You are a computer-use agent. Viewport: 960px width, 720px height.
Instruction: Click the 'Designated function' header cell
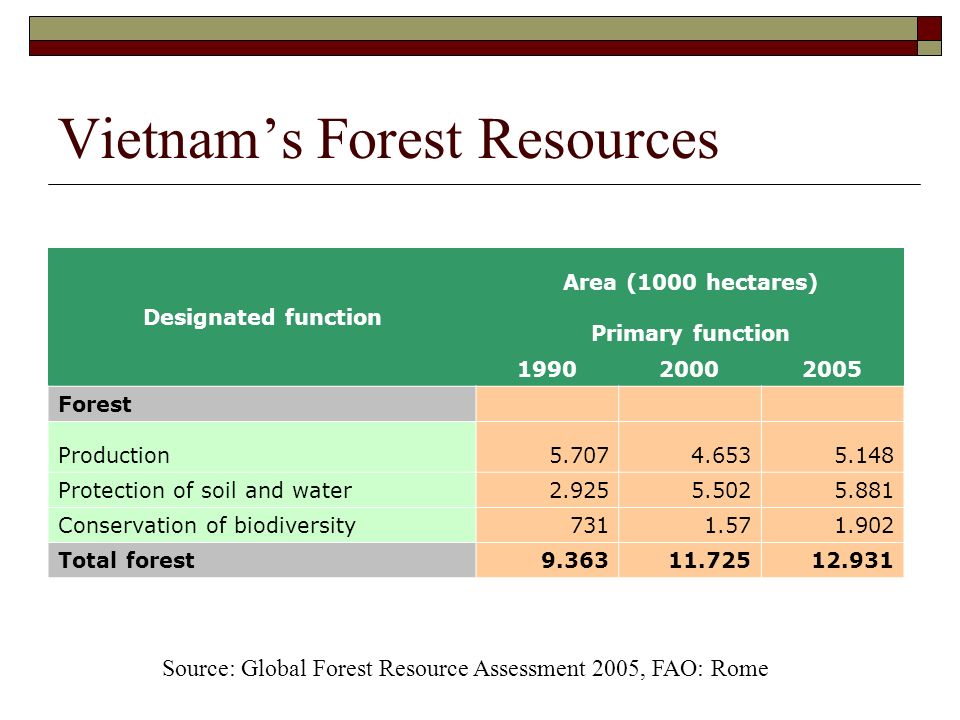262,317
